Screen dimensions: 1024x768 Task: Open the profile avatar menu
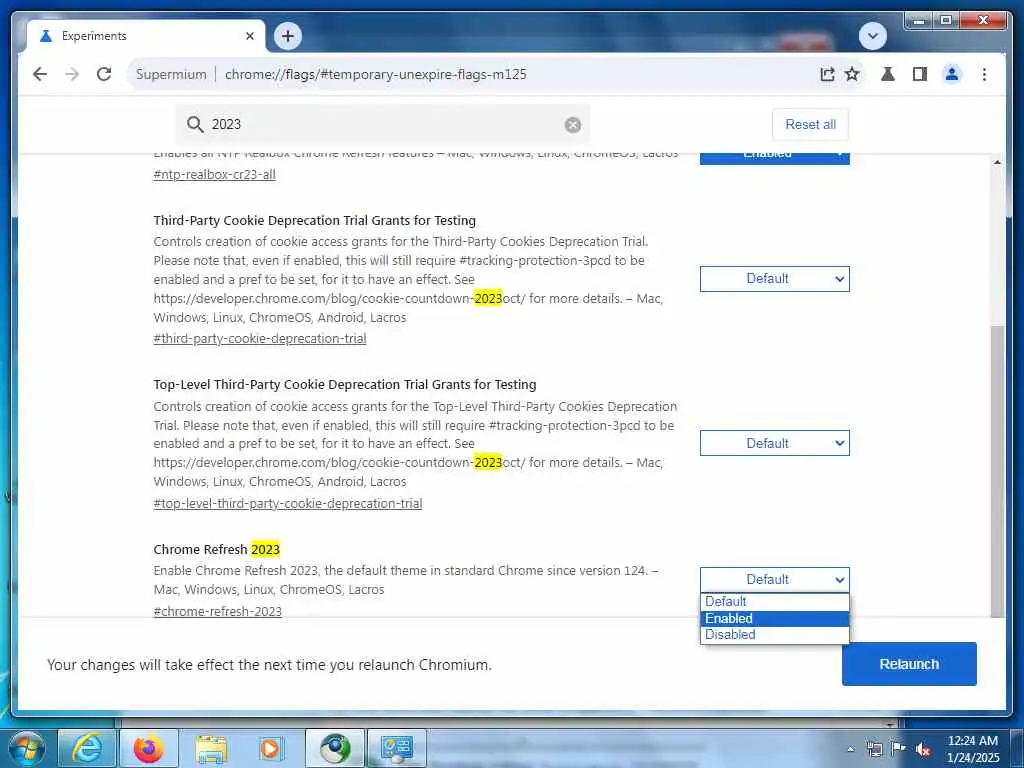click(x=952, y=74)
